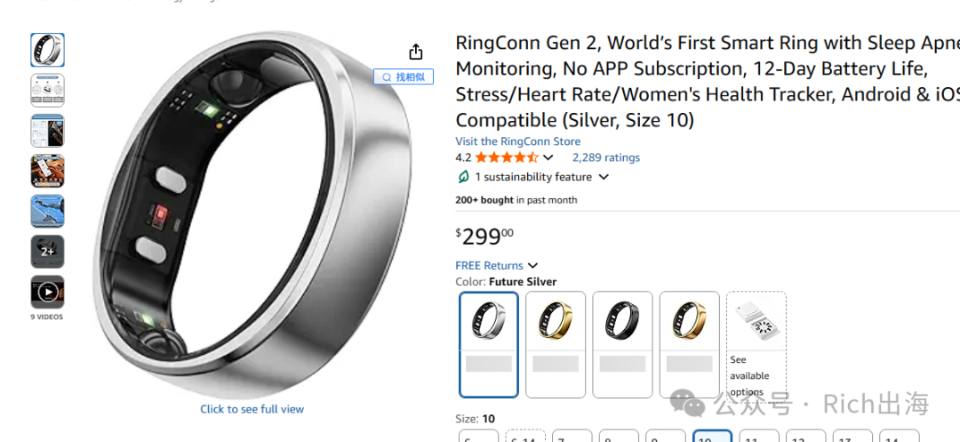Click the star rating icons
This screenshot has height=442, width=960.
pos(506,157)
